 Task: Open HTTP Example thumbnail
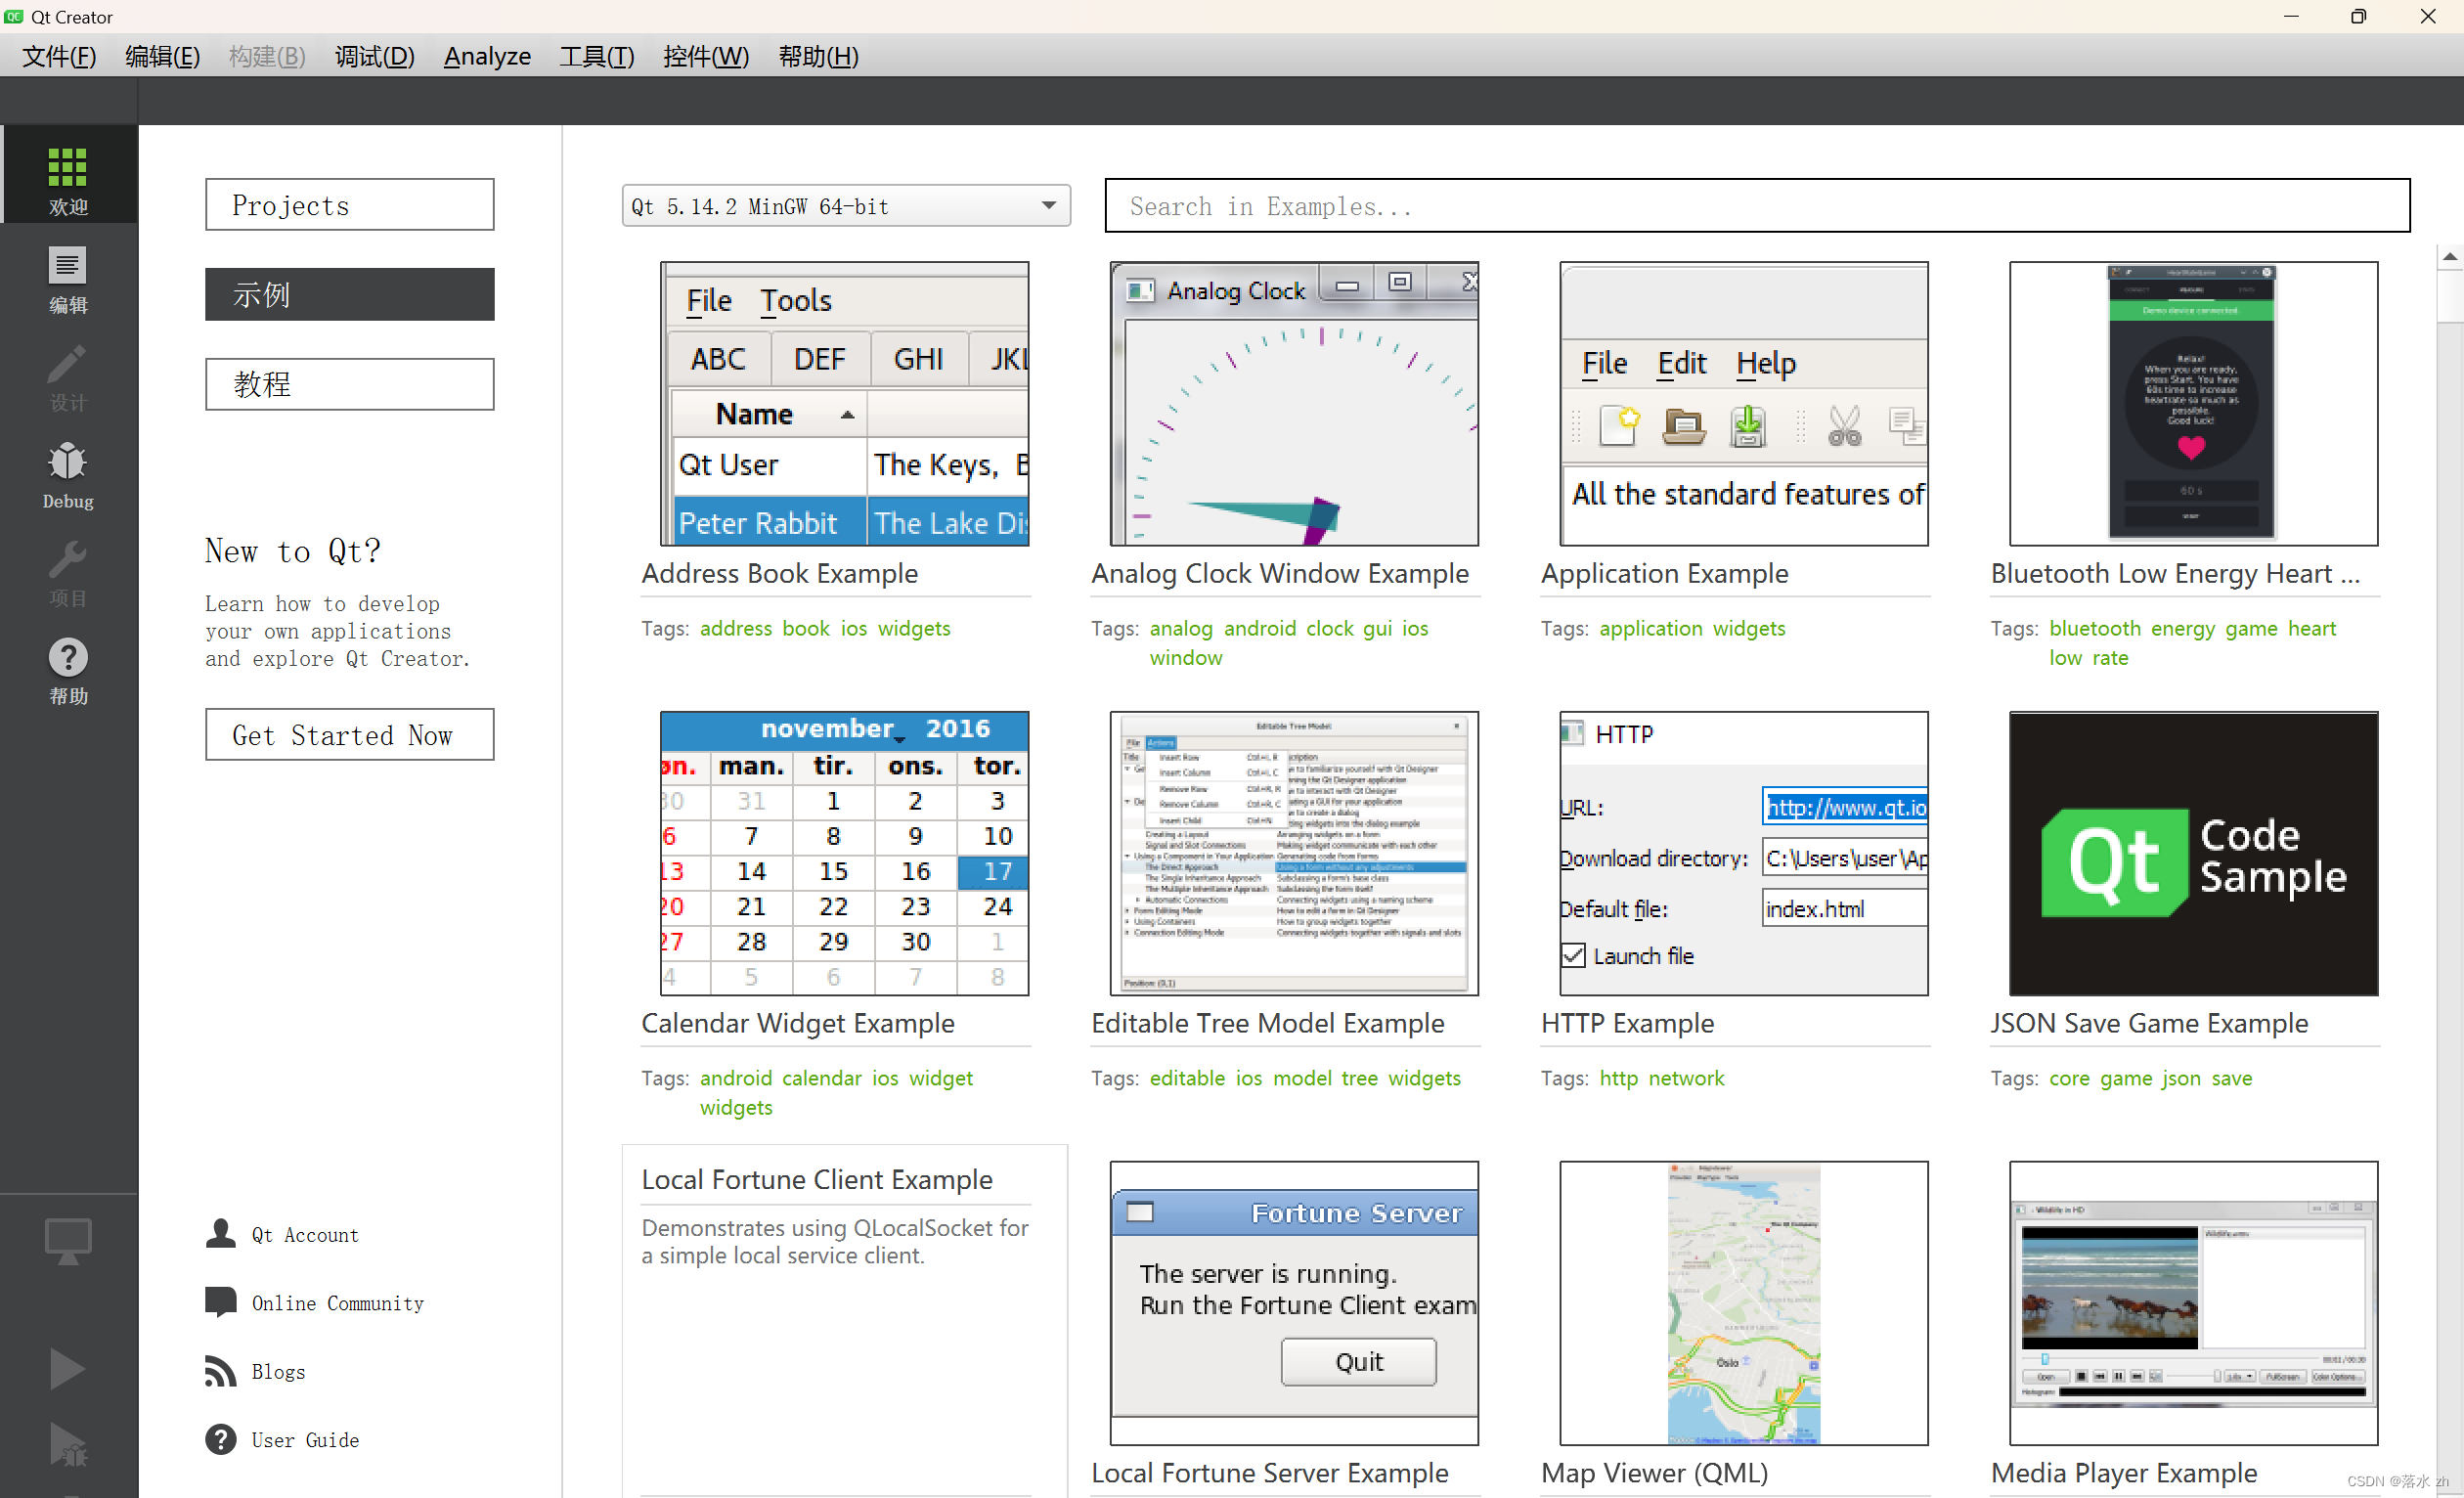coord(1743,853)
